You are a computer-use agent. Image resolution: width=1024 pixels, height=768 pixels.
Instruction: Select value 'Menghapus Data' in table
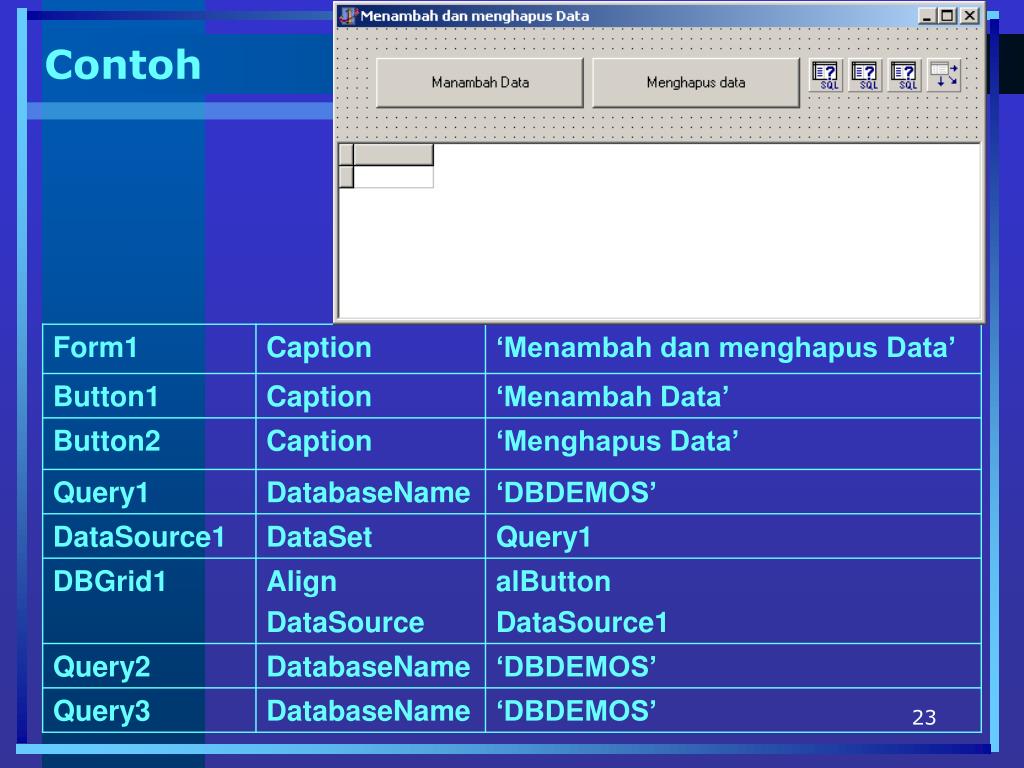tap(617, 441)
